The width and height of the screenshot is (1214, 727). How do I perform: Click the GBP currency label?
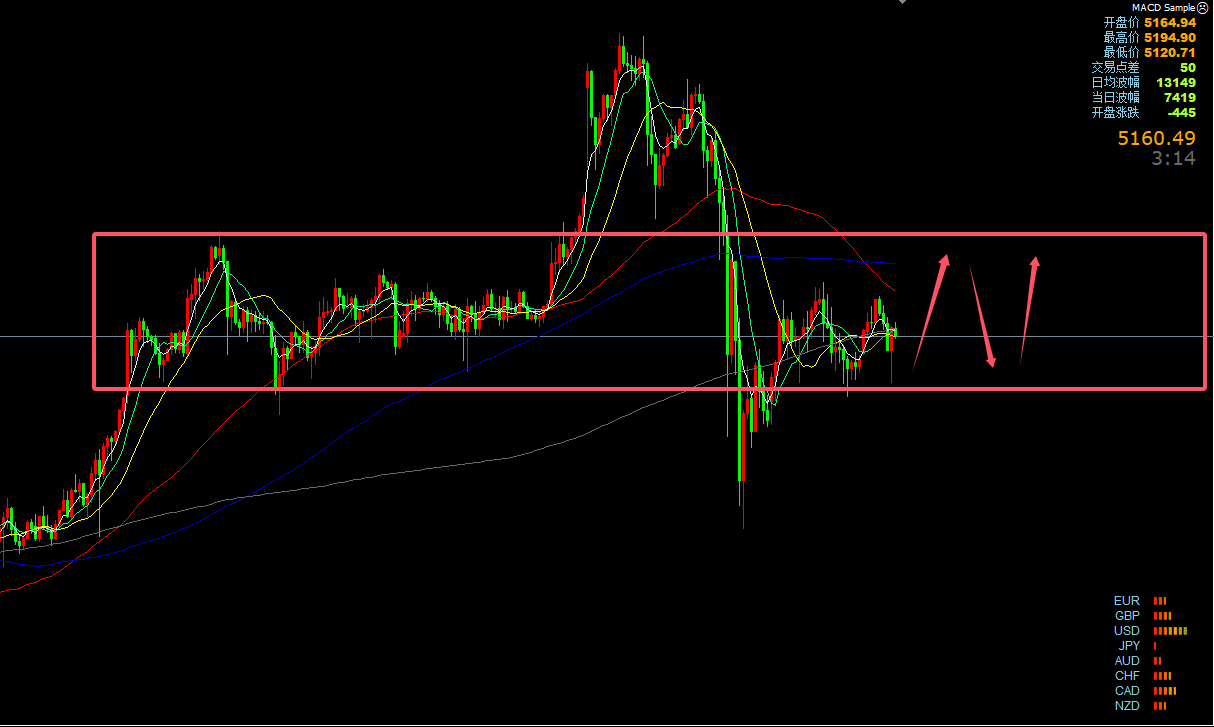(x=1127, y=616)
